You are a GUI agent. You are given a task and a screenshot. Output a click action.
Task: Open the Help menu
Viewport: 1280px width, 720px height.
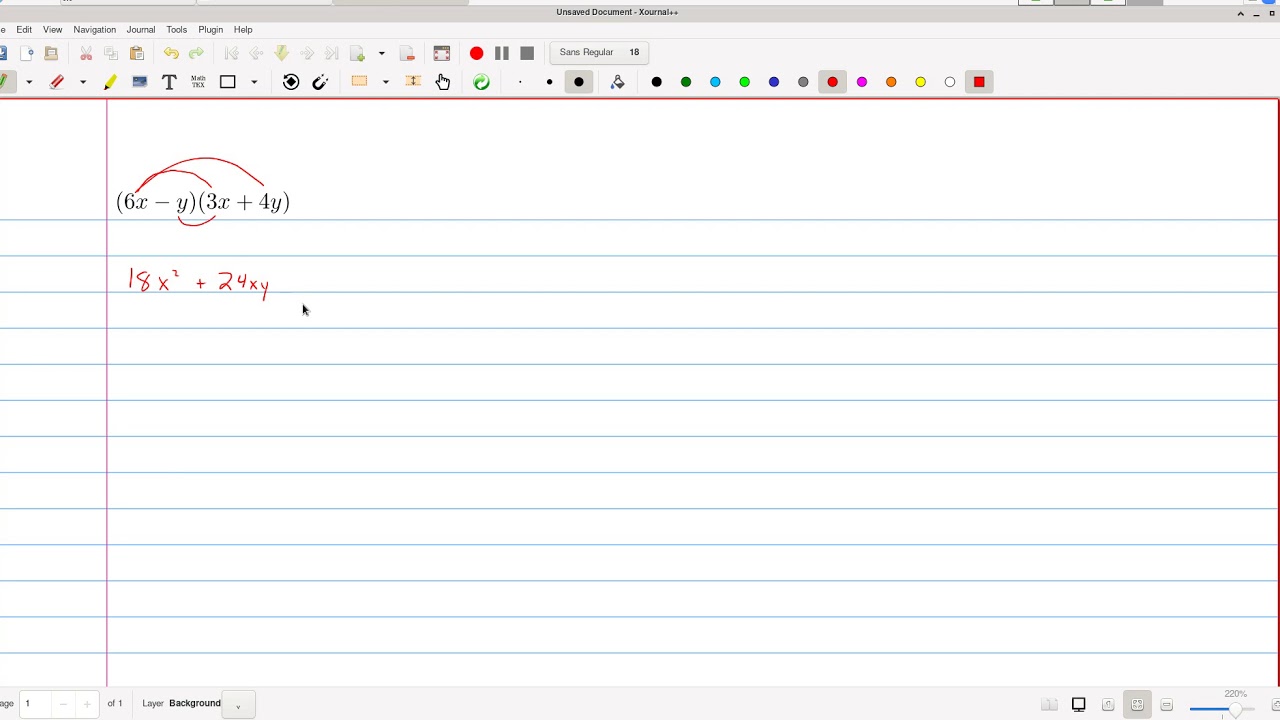[x=243, y=30]
